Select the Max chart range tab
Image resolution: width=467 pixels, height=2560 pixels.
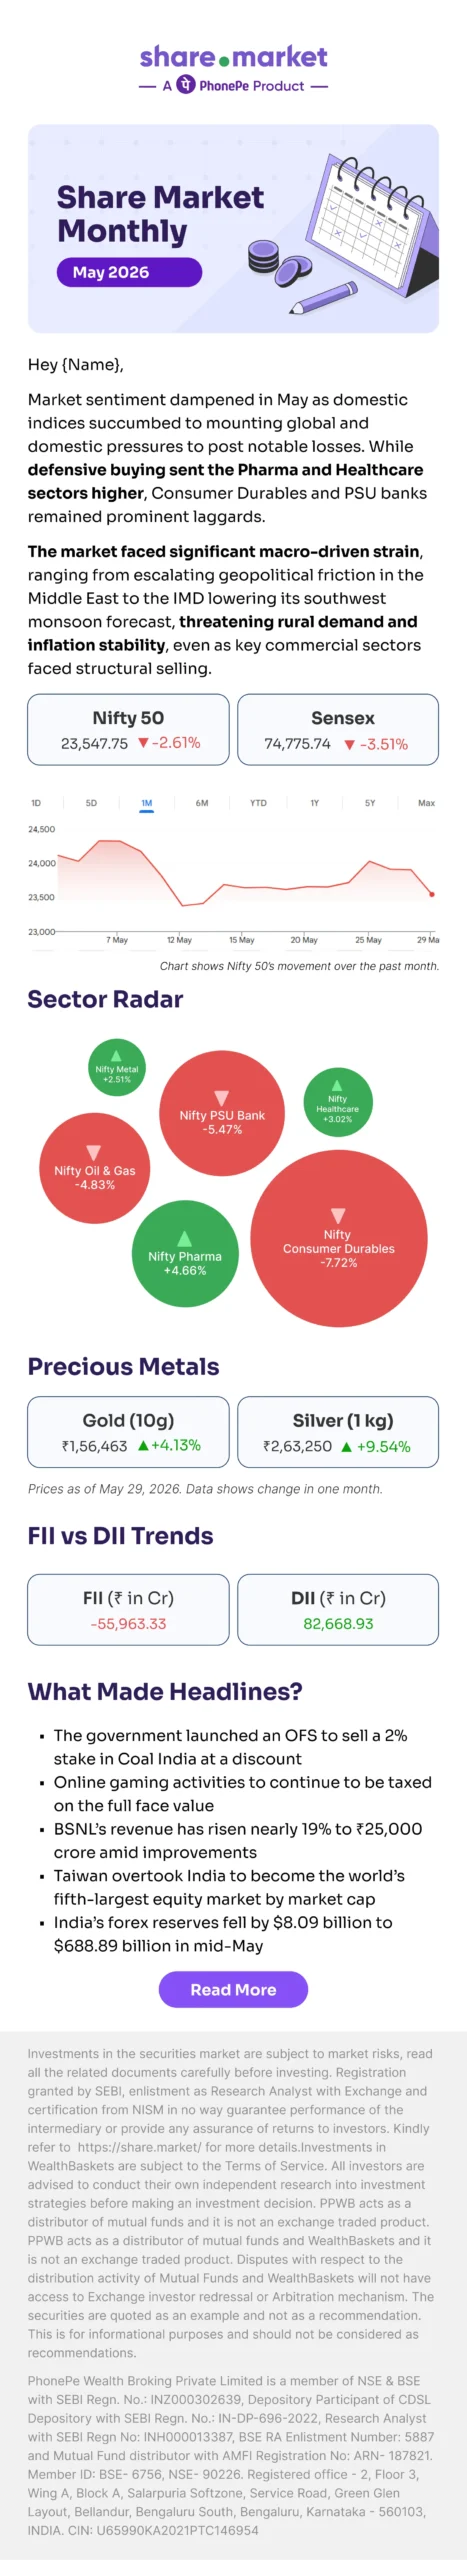pyautogui.click(x=427, y=803)
